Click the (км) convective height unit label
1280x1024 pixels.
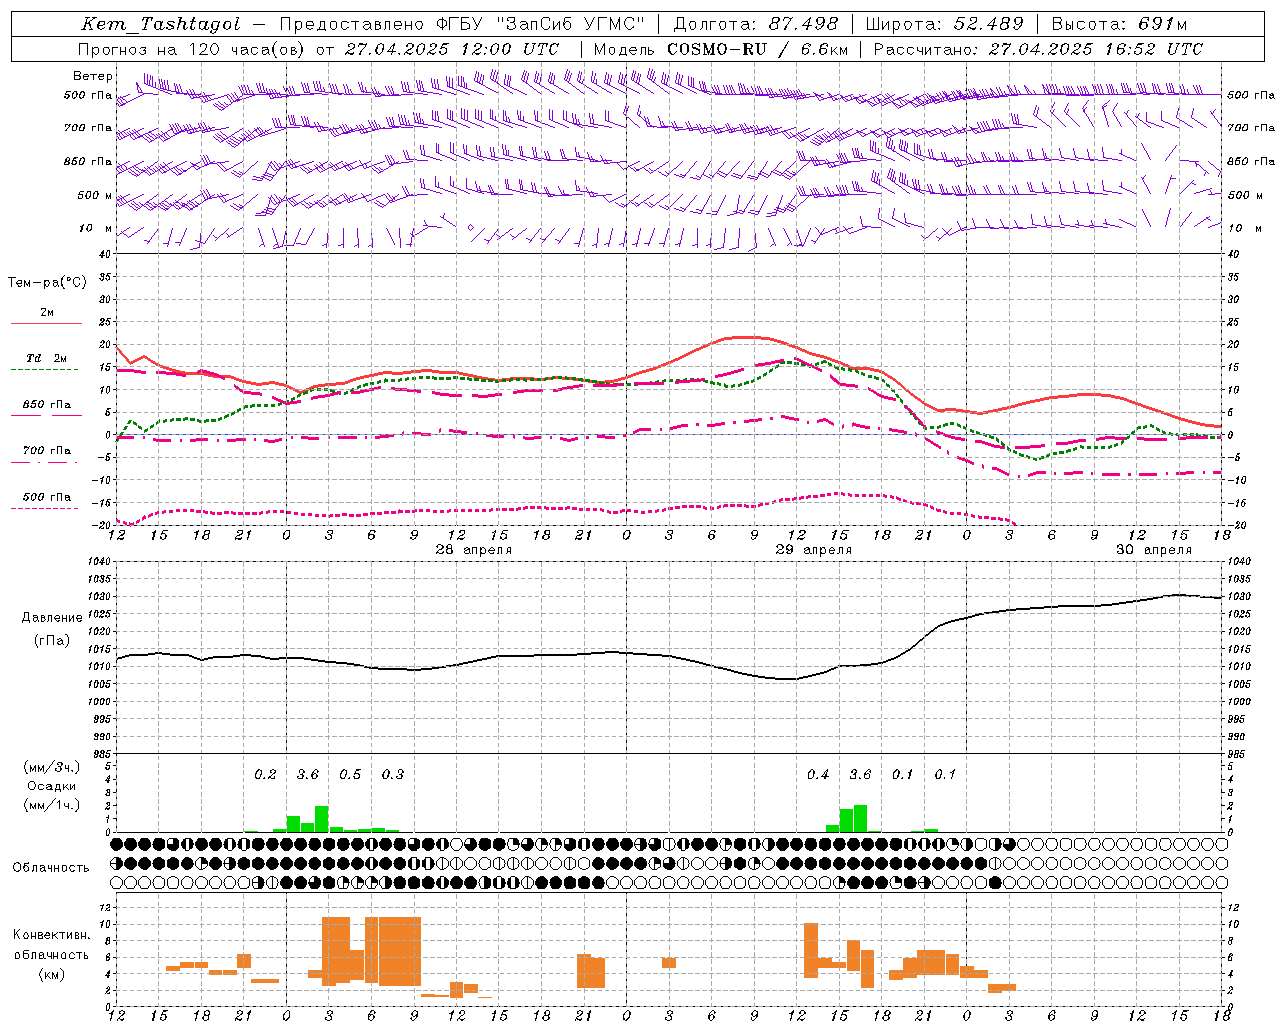click(51, 974)
